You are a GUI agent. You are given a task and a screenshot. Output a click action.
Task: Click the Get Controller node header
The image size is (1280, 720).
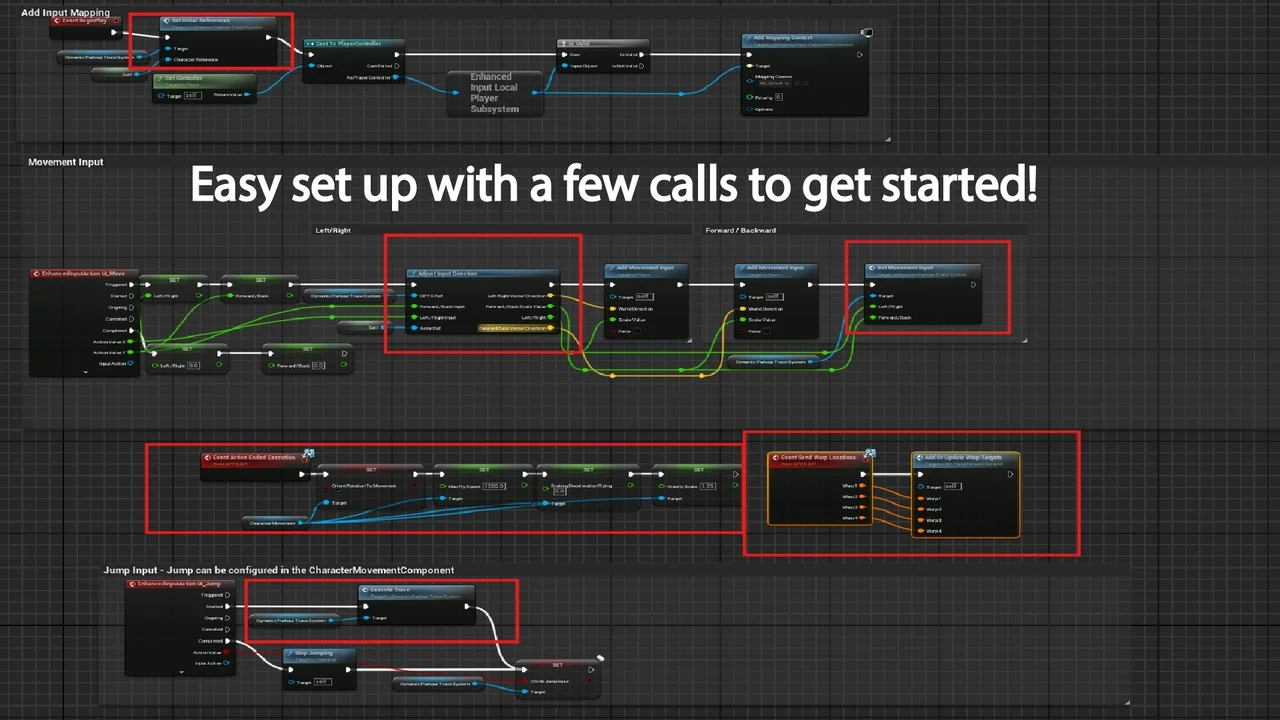200,78
